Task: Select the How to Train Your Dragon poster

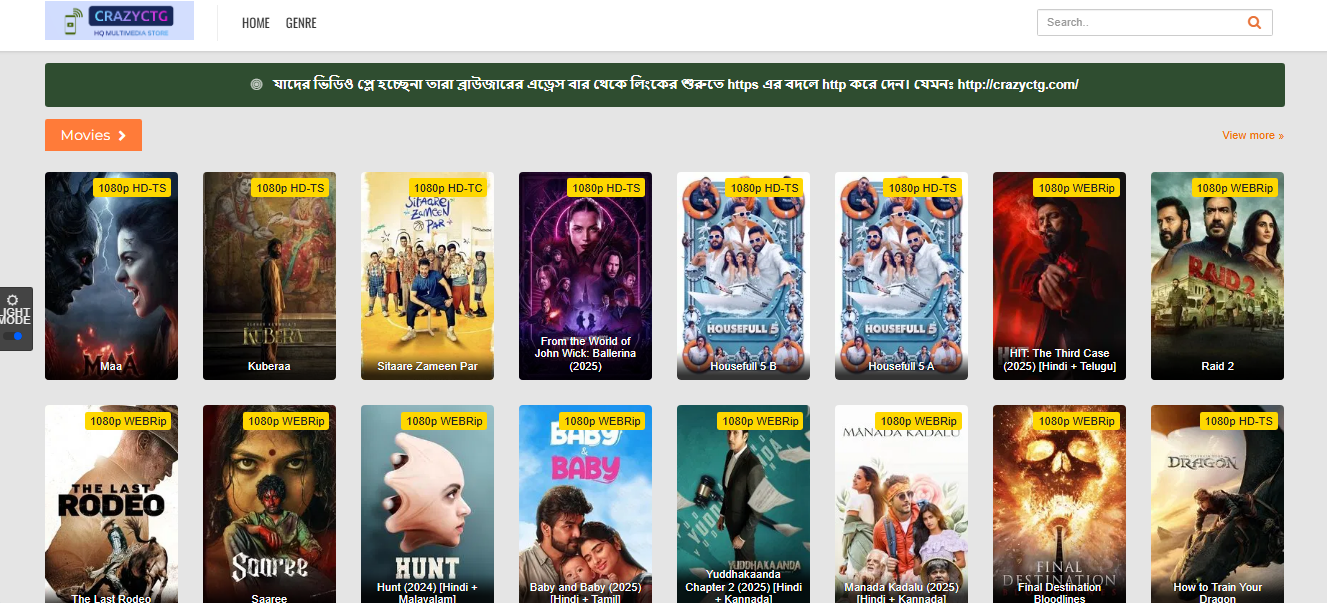Action: pyautogui.click(x=1217, y=504)
